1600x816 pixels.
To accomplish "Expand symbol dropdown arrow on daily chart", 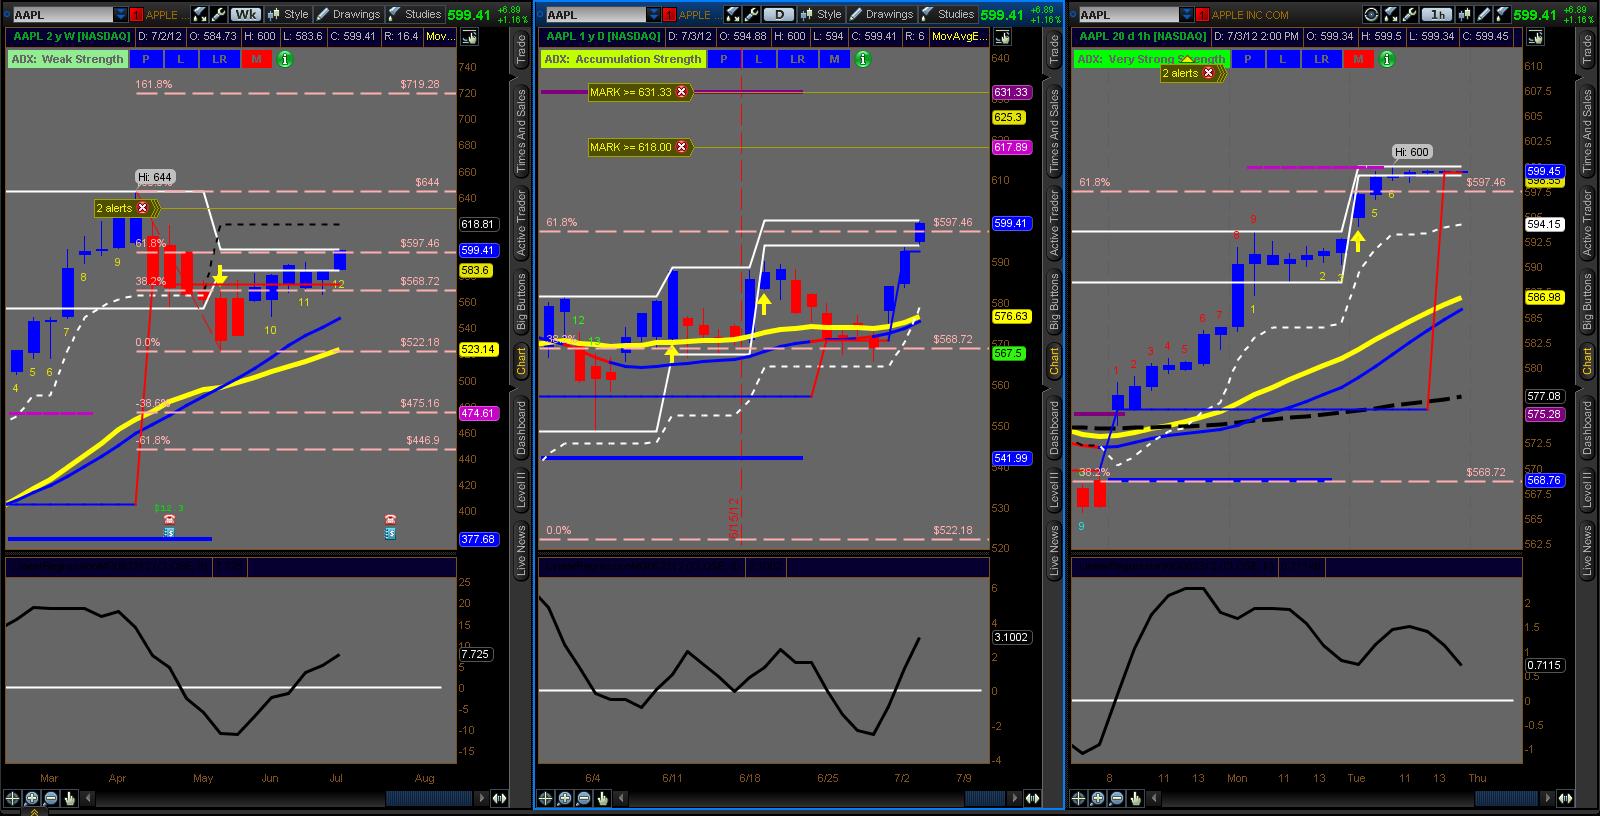I will tap(653, 15).
